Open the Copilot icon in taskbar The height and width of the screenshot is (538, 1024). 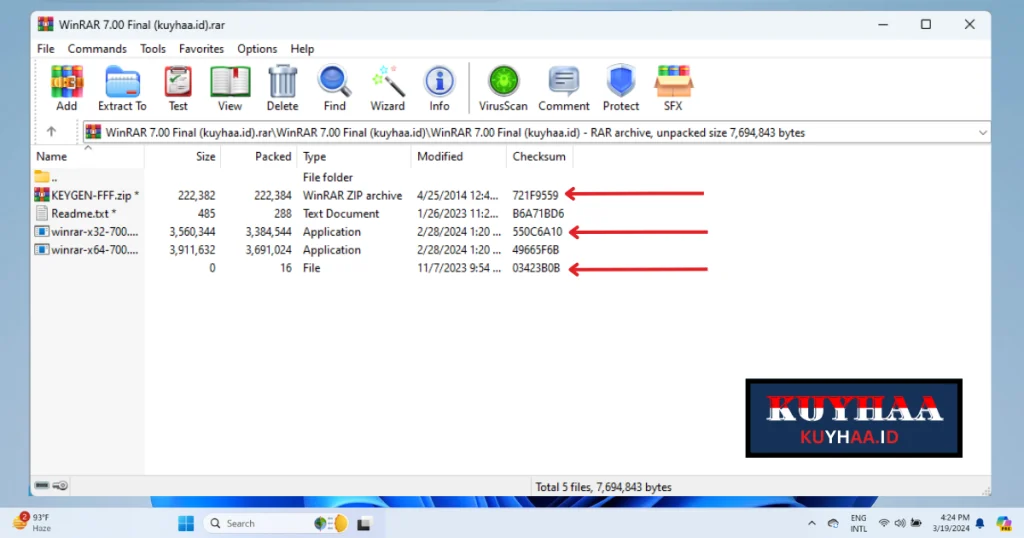1004,523
